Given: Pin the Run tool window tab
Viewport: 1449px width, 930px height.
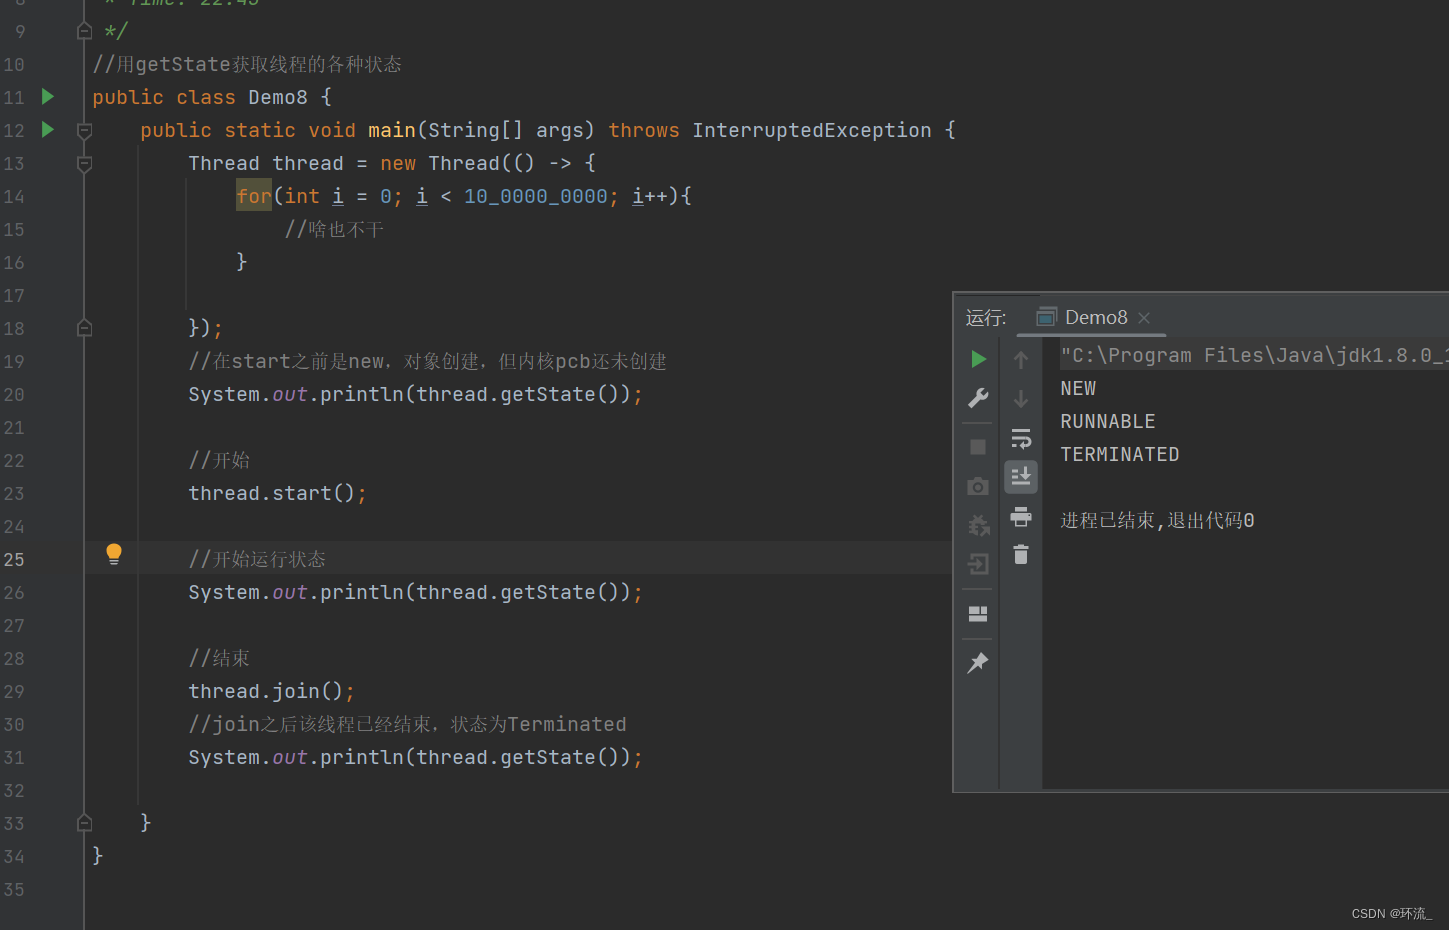Looking at the screenshot, I should pos(977,662).
